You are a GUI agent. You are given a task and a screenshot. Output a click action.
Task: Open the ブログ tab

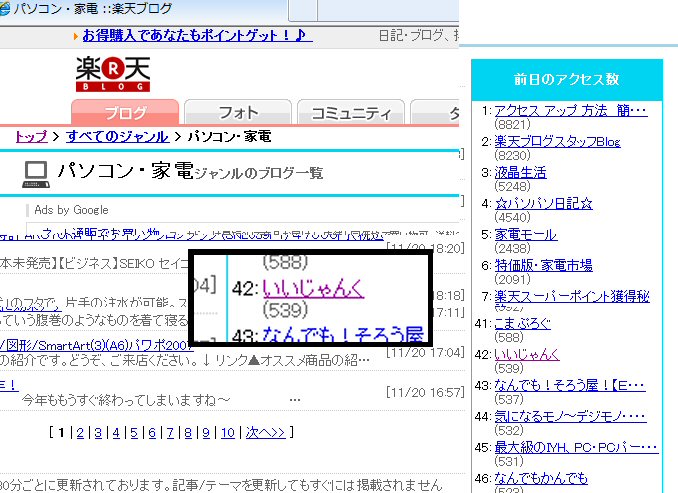tap(125, 112)
